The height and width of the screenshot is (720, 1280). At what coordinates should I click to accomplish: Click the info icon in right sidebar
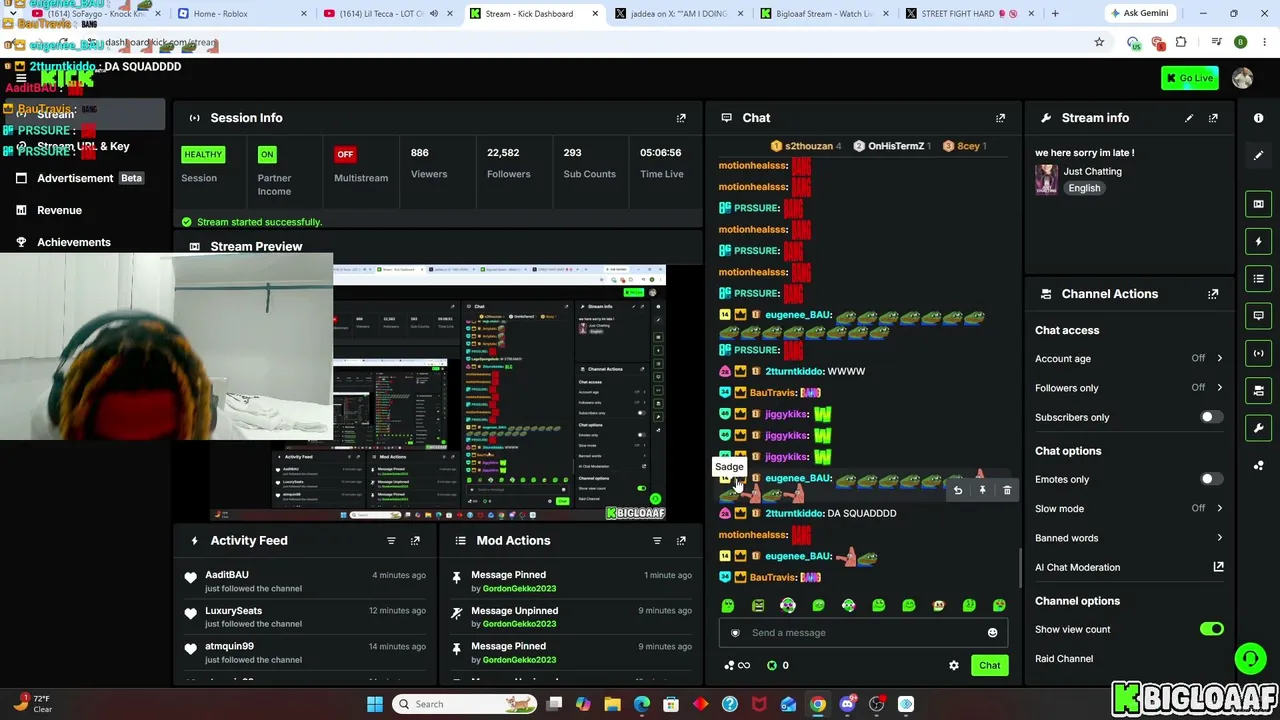pyautogui.click(x=1259, y=118)
